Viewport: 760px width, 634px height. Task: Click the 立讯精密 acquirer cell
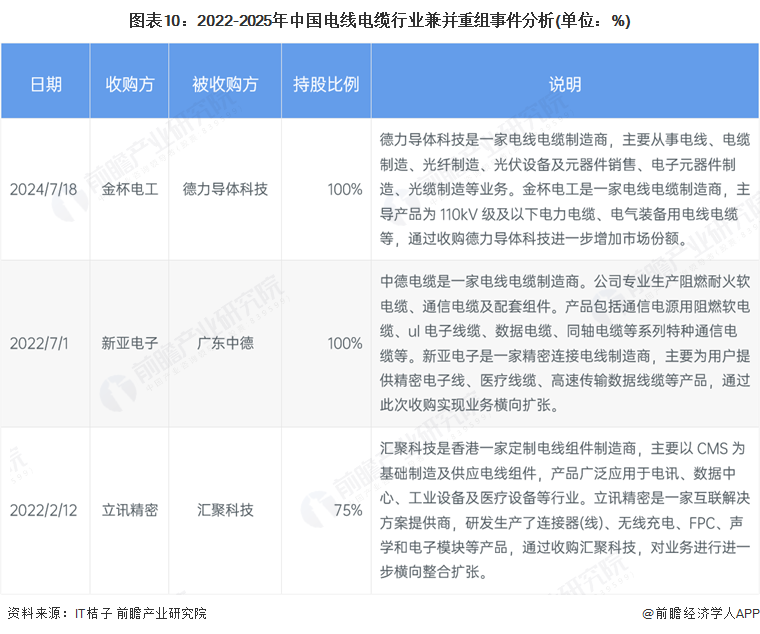[129, 510]
